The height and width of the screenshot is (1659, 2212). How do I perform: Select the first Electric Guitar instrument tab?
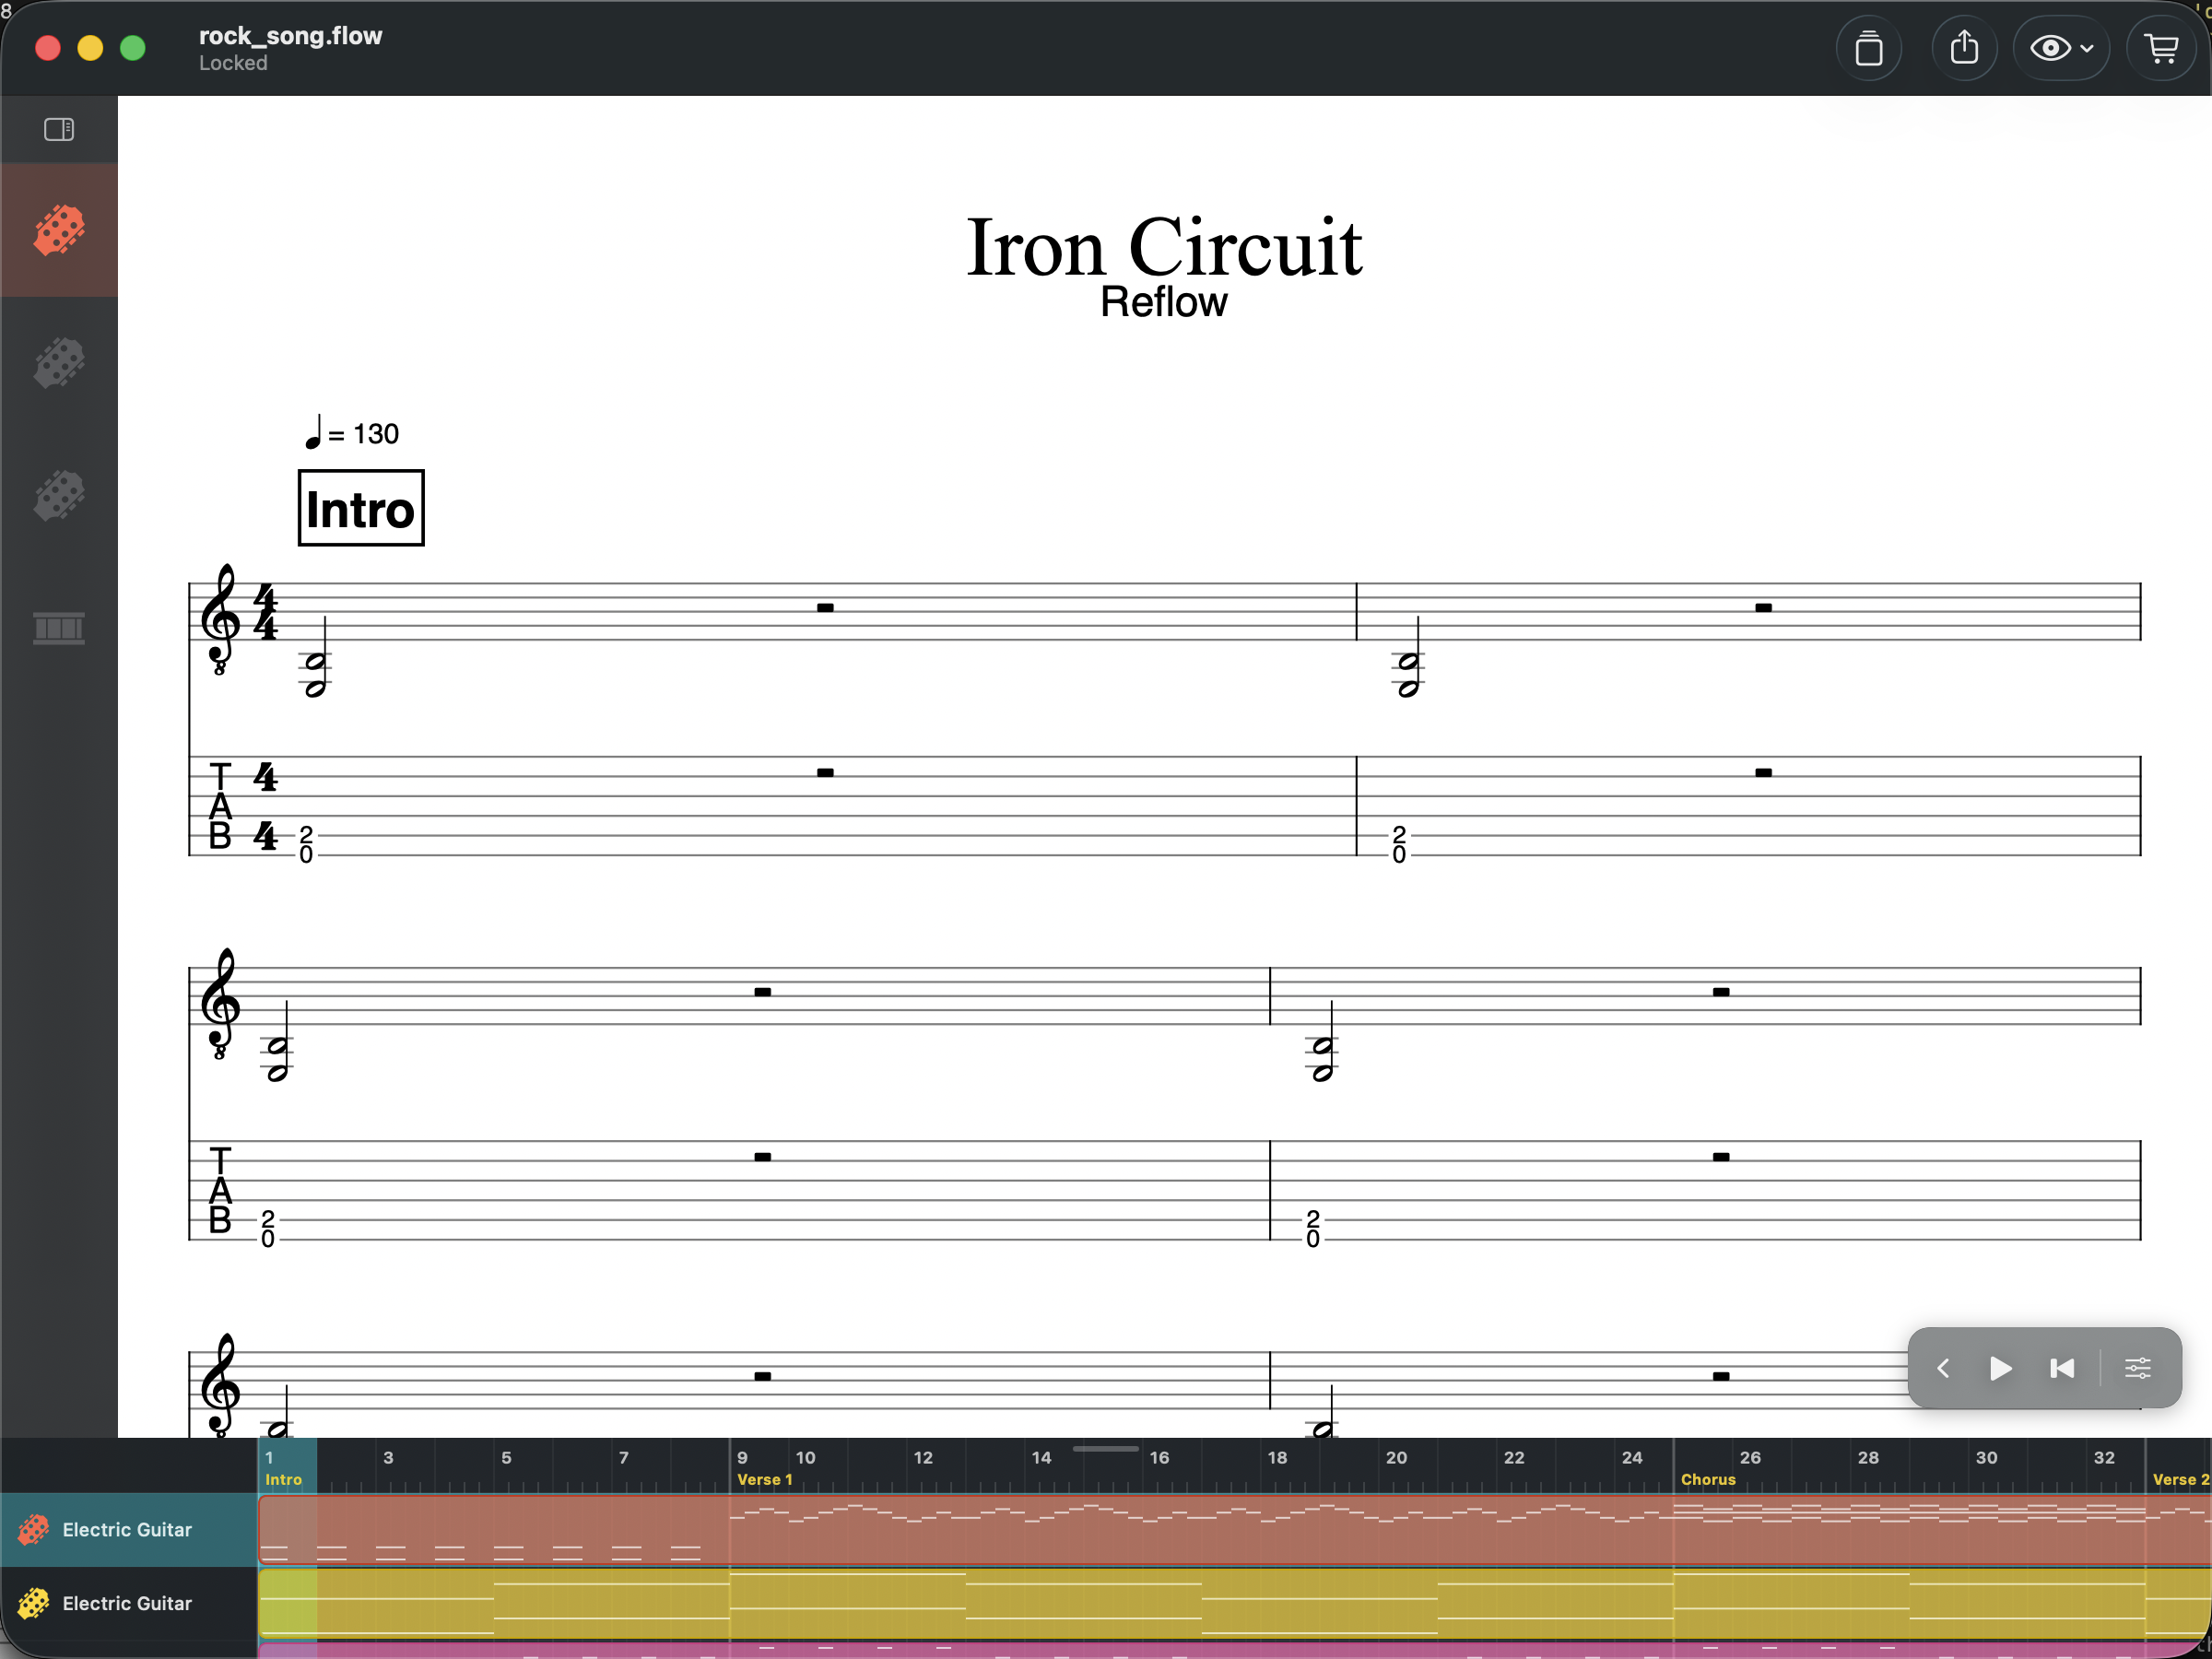tap(59, 230)
